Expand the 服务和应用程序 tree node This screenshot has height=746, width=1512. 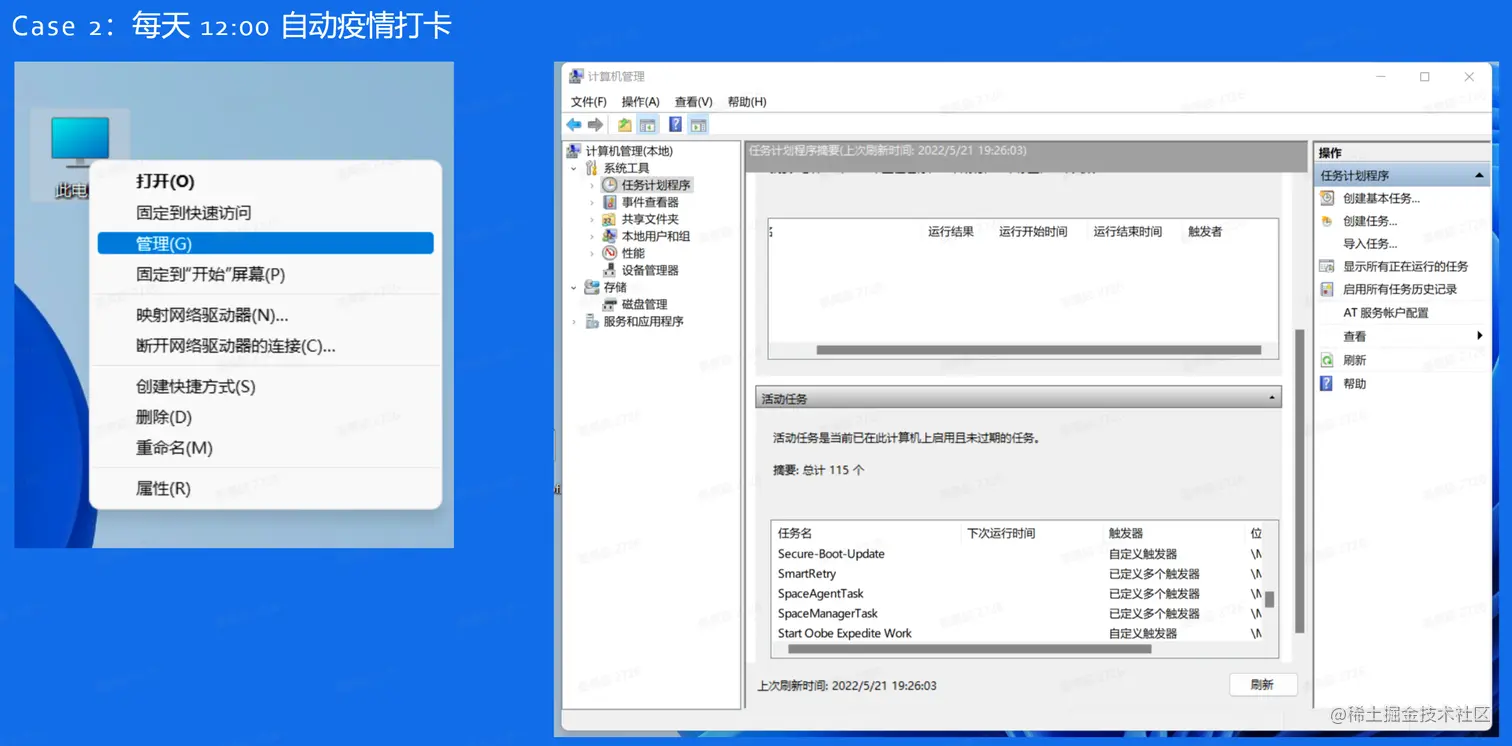coord(574,321)
